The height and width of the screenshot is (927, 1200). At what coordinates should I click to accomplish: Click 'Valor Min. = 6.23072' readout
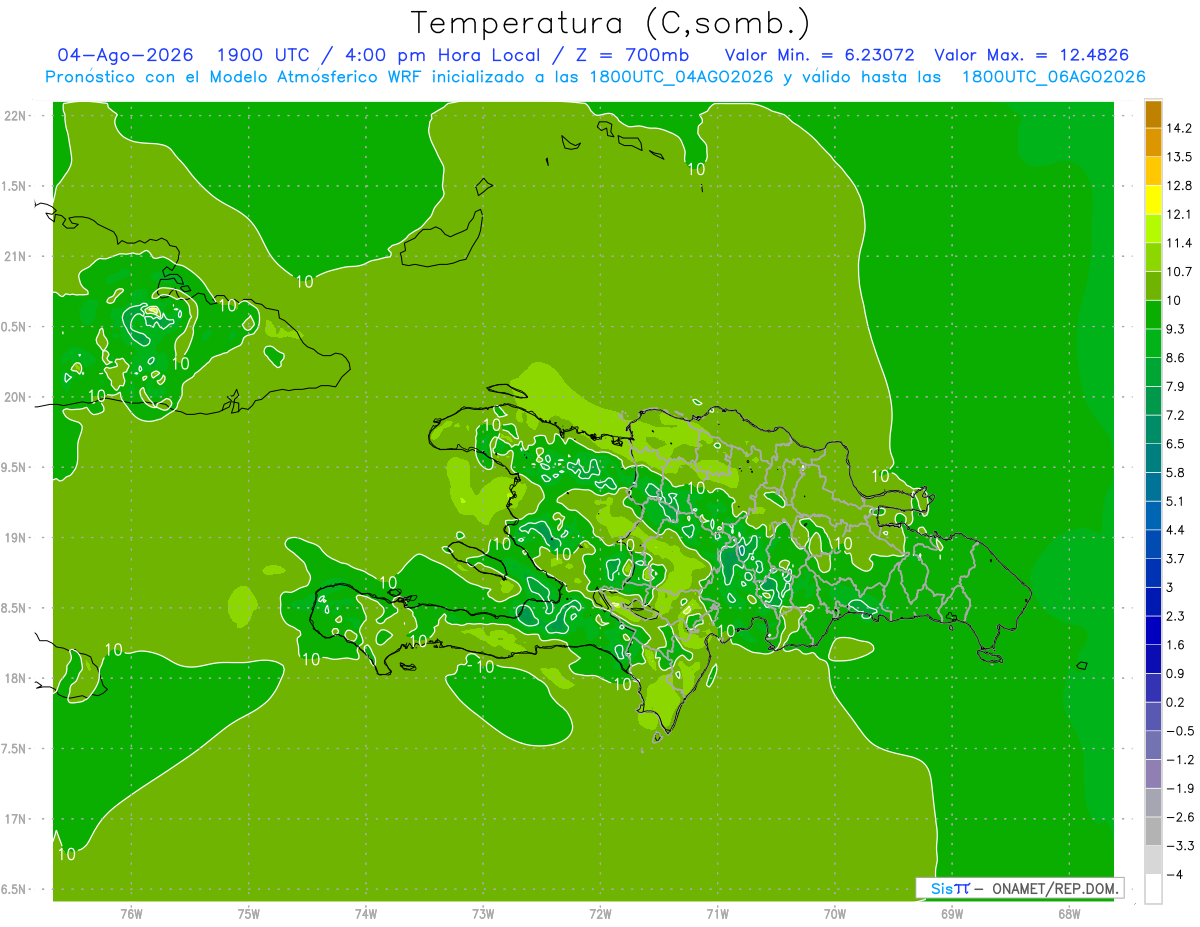(818, 55)
